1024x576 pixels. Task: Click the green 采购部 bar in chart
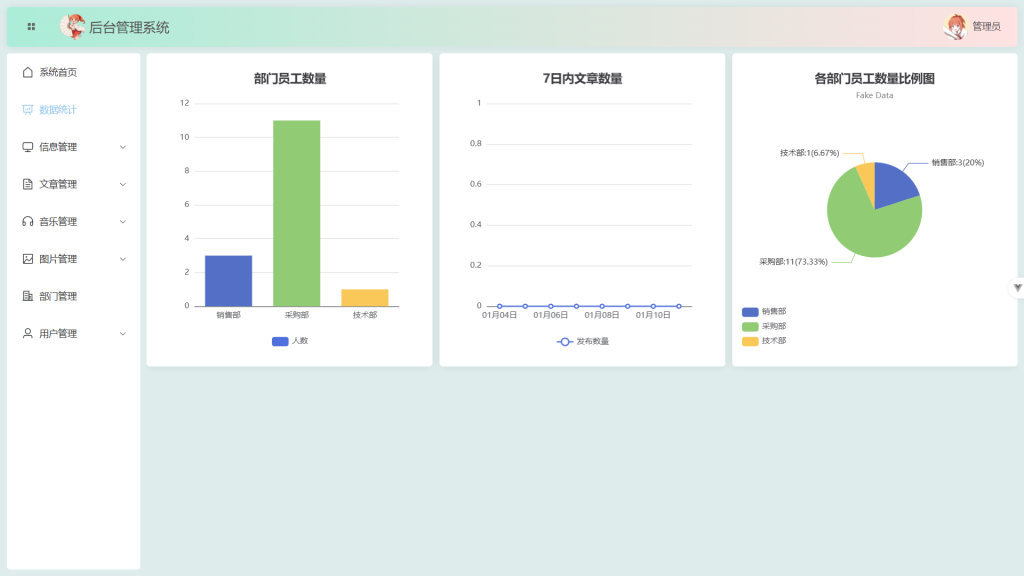point(297,213)
